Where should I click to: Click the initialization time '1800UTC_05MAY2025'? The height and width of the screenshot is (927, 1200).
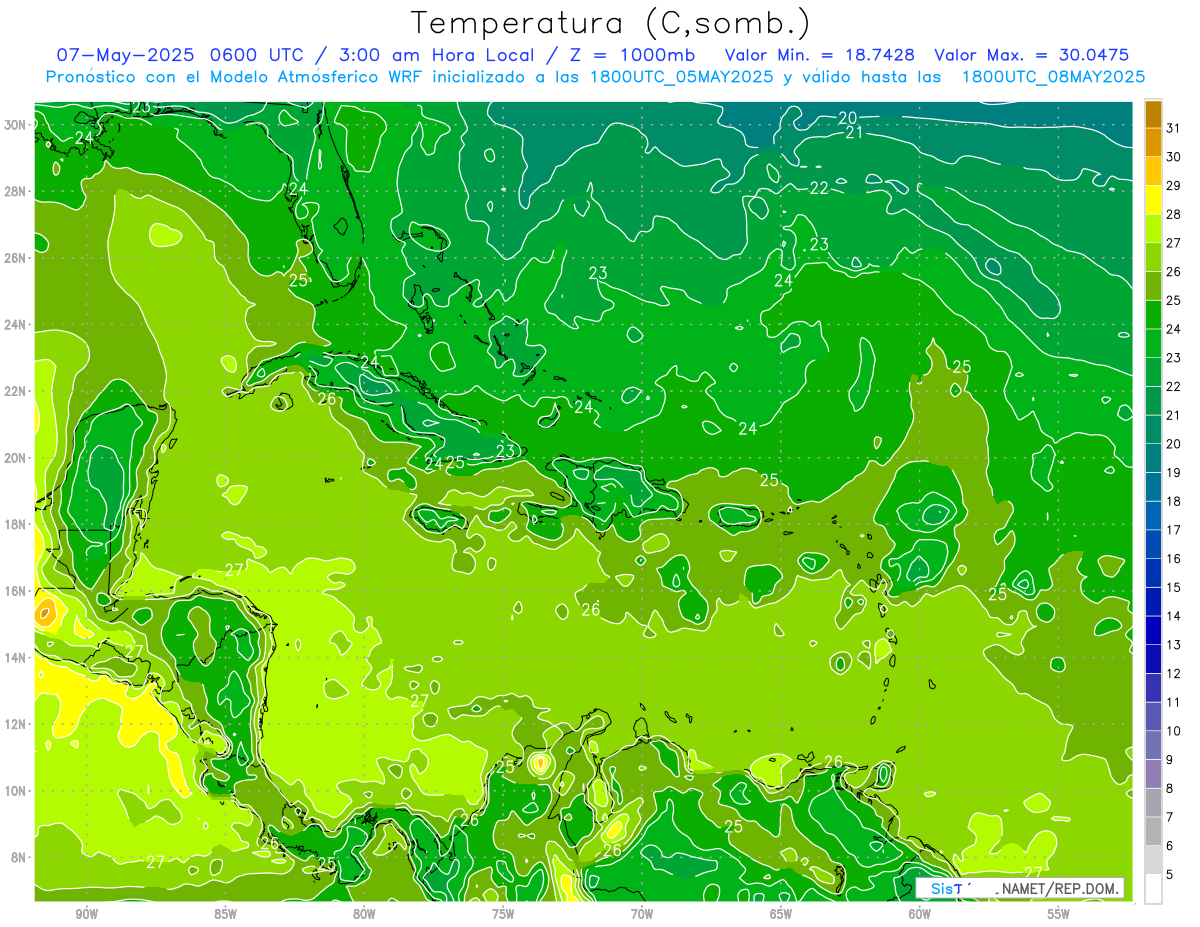point(681,77)
